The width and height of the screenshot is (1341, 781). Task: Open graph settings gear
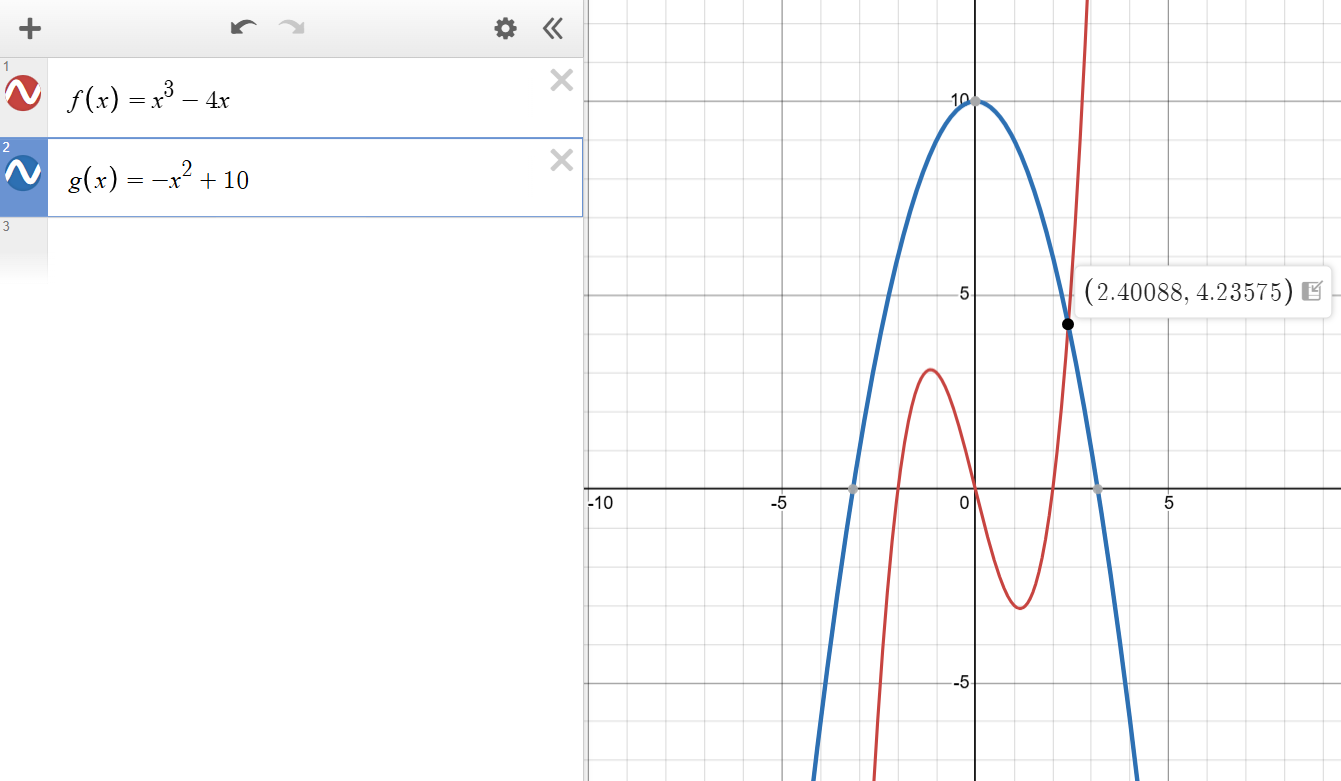506,28
